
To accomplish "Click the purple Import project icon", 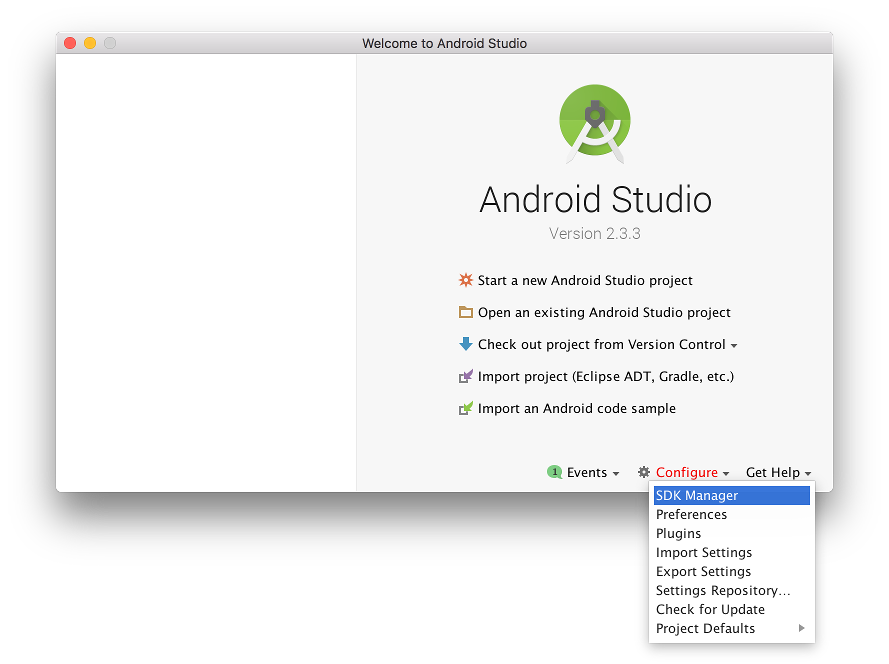I will [x=465, y=377].
